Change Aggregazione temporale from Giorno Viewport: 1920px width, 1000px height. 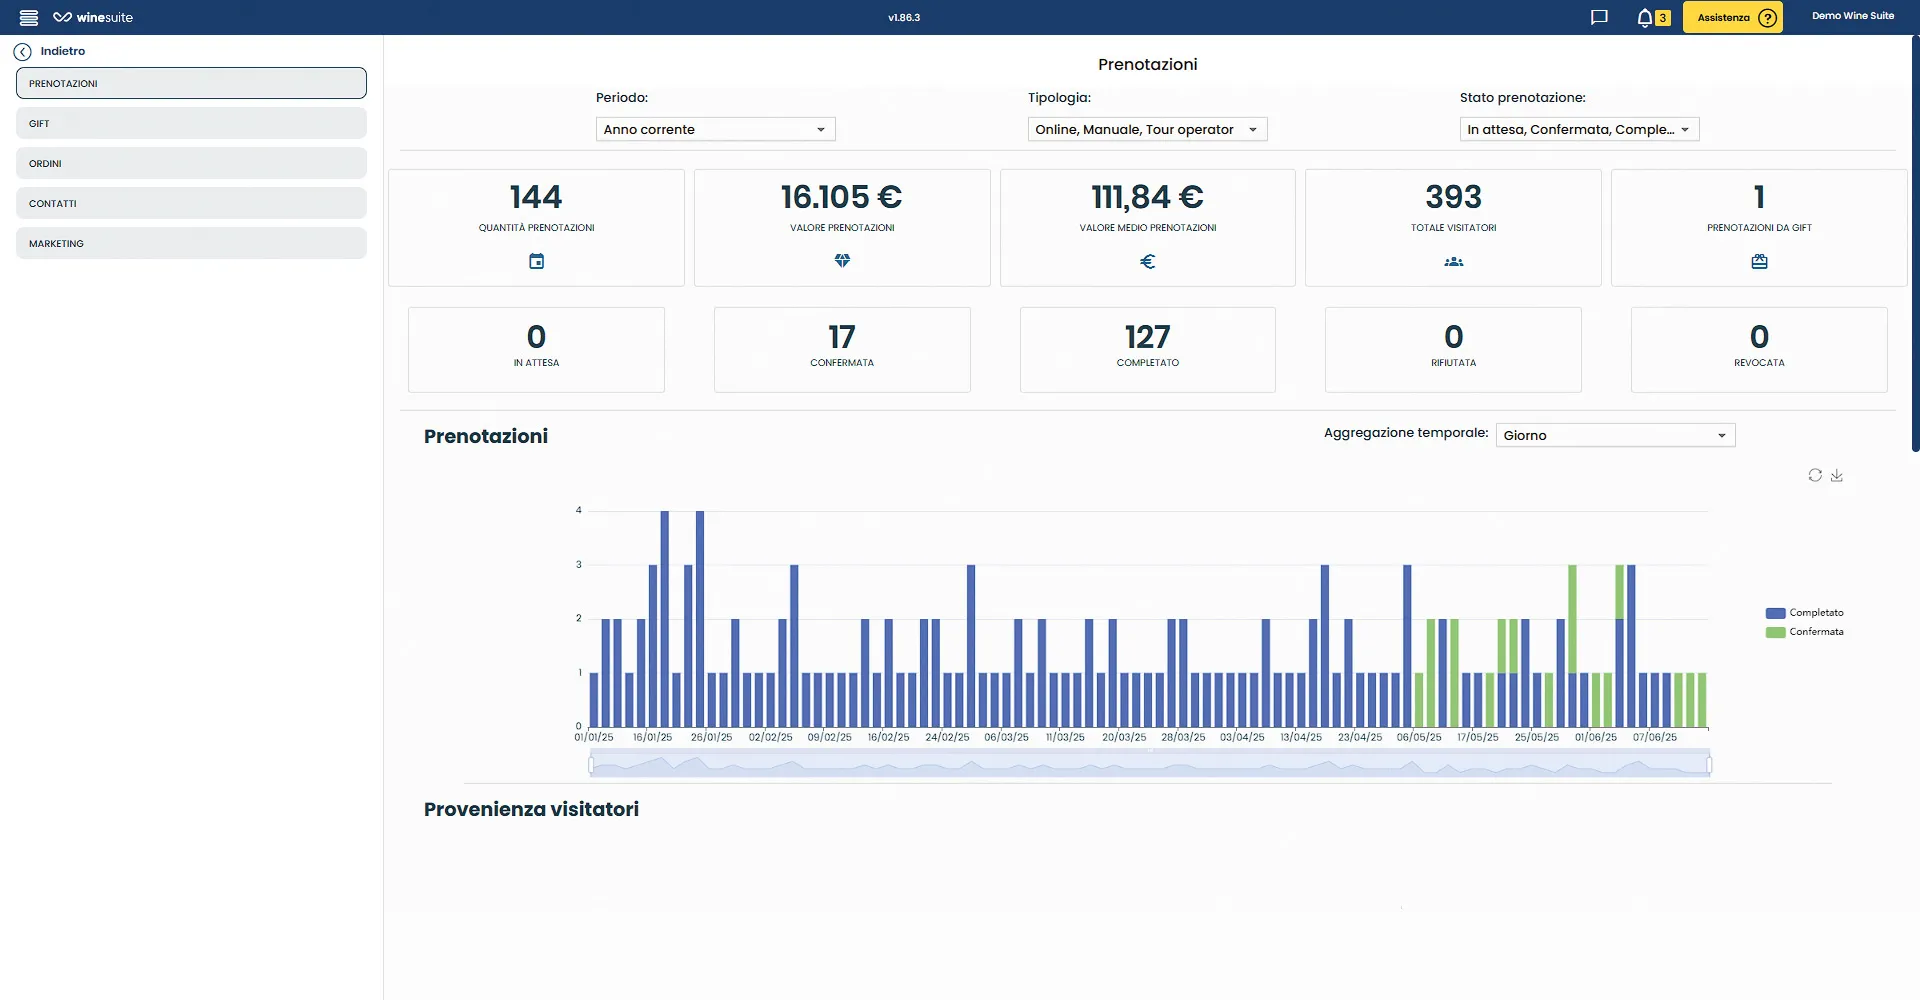(x=1615, y=436)
